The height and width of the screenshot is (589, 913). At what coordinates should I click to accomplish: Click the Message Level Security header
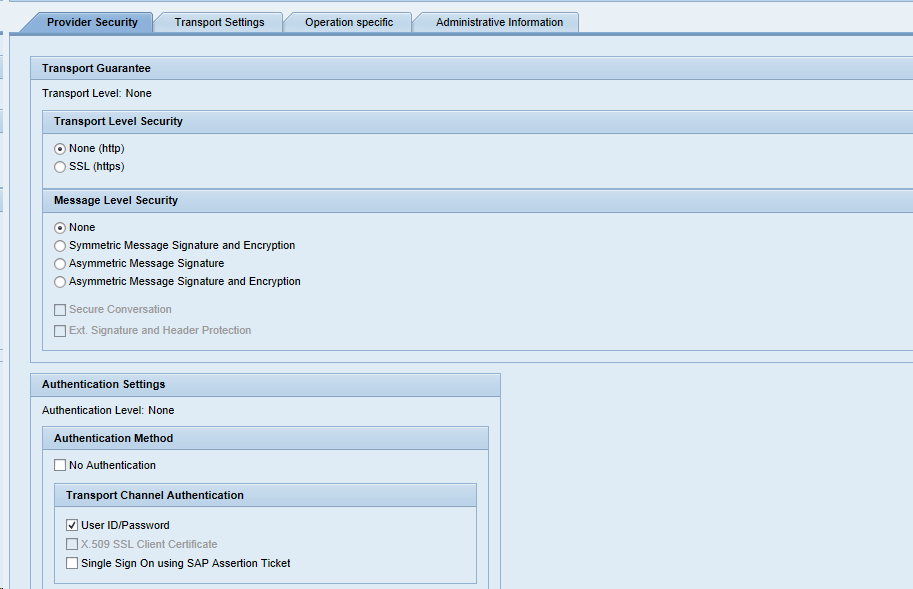click(x=115, y=200)
